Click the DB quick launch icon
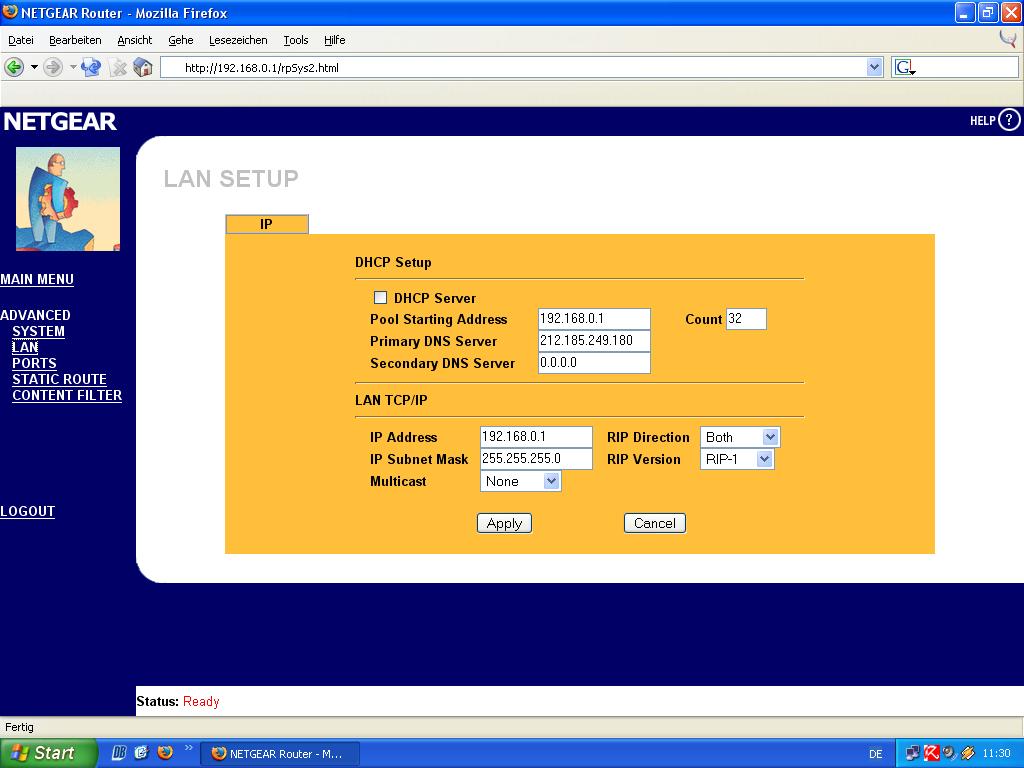 point(118,752)
